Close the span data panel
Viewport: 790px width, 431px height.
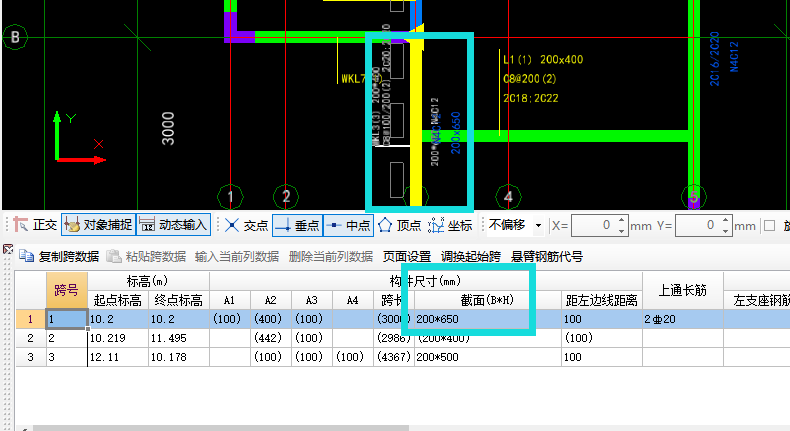(x=8, y=249)
